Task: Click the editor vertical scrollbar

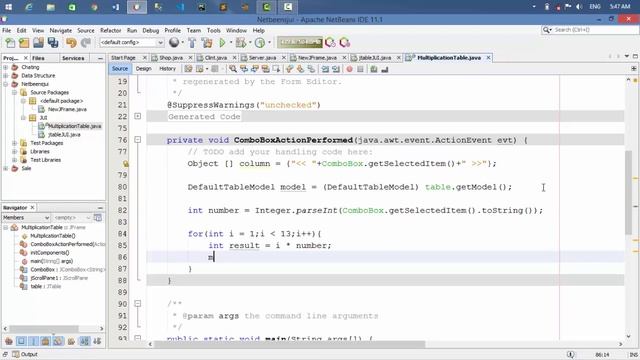Action: [628, 192]
